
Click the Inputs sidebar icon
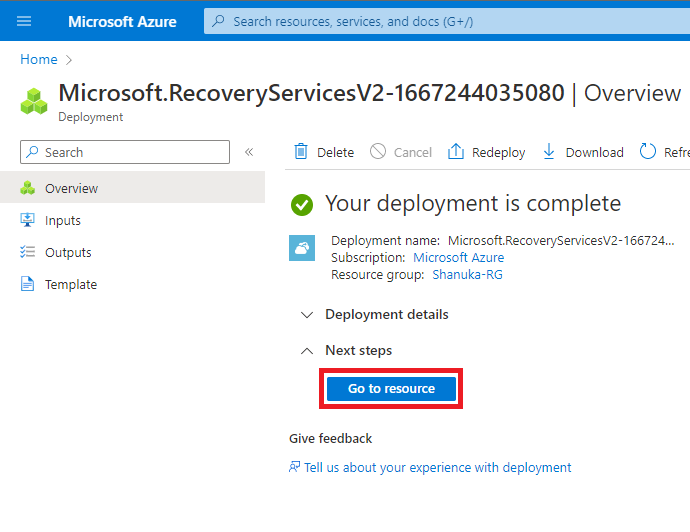coord(28,220)
